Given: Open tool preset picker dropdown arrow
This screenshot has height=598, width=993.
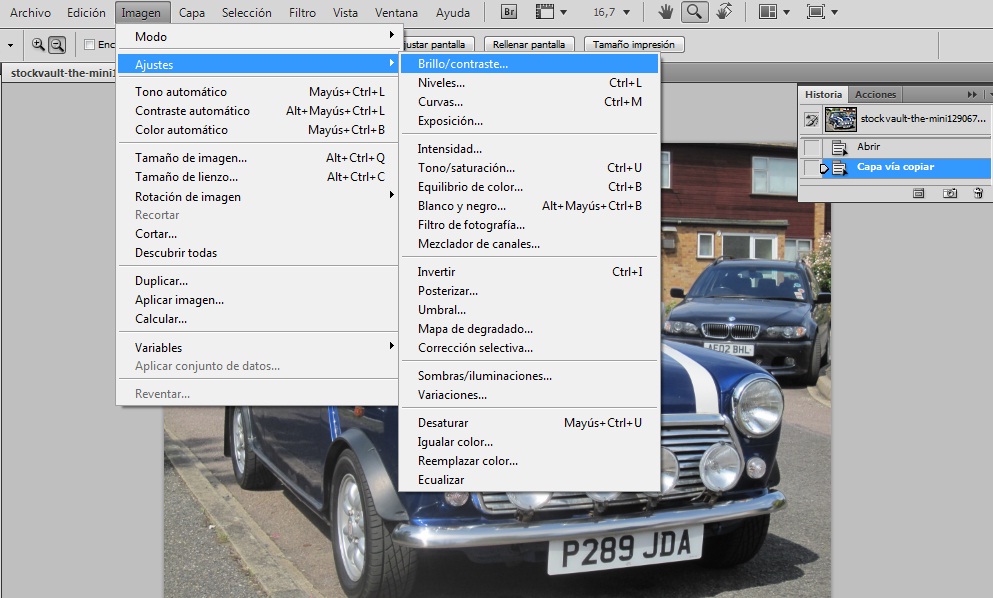Looking at the screenshot, I should point(10,45).
